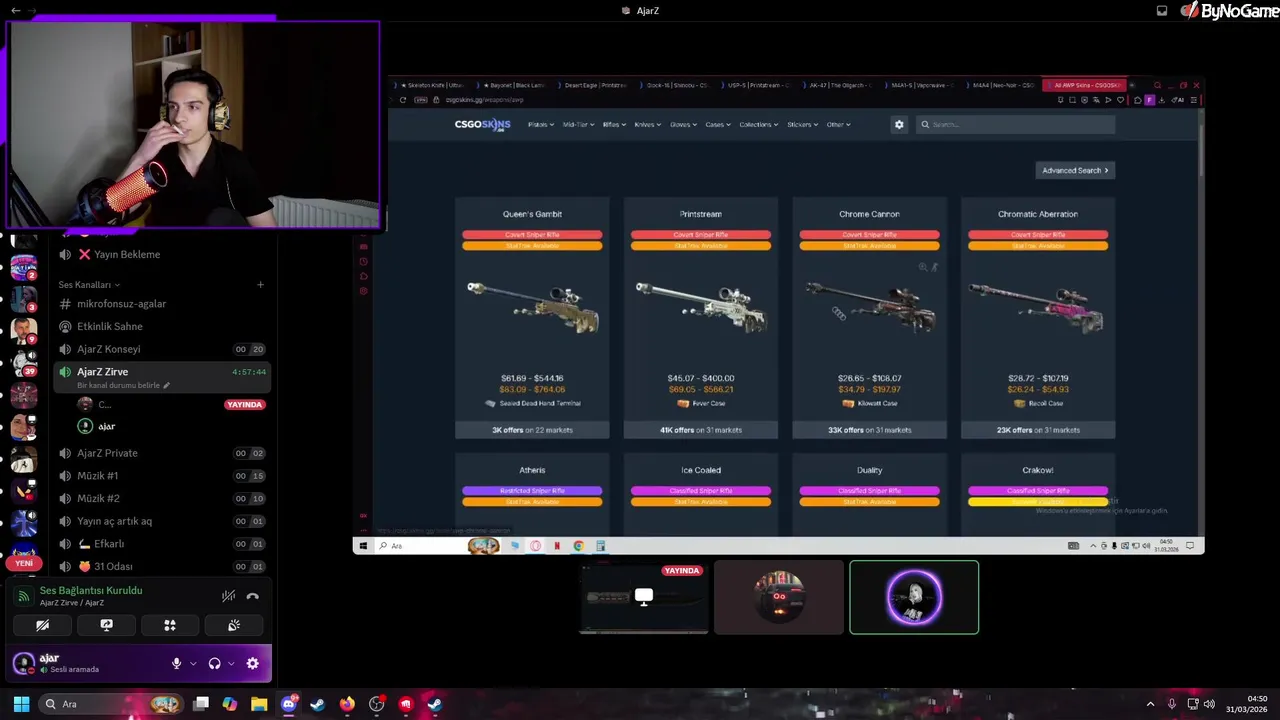
Task: Open Gloves menu on CSGOSkins site
Action: [x=684, y=125]
